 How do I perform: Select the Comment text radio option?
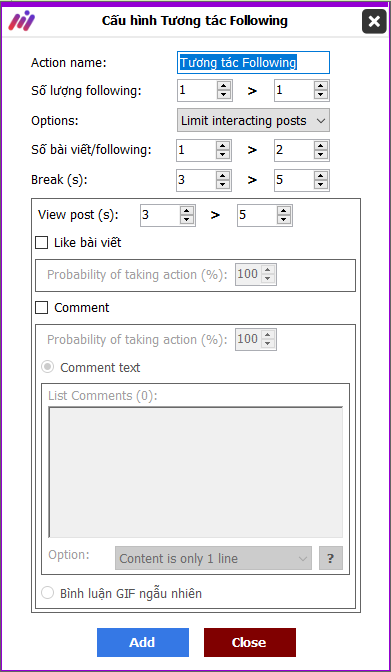[x=47, y=367]
